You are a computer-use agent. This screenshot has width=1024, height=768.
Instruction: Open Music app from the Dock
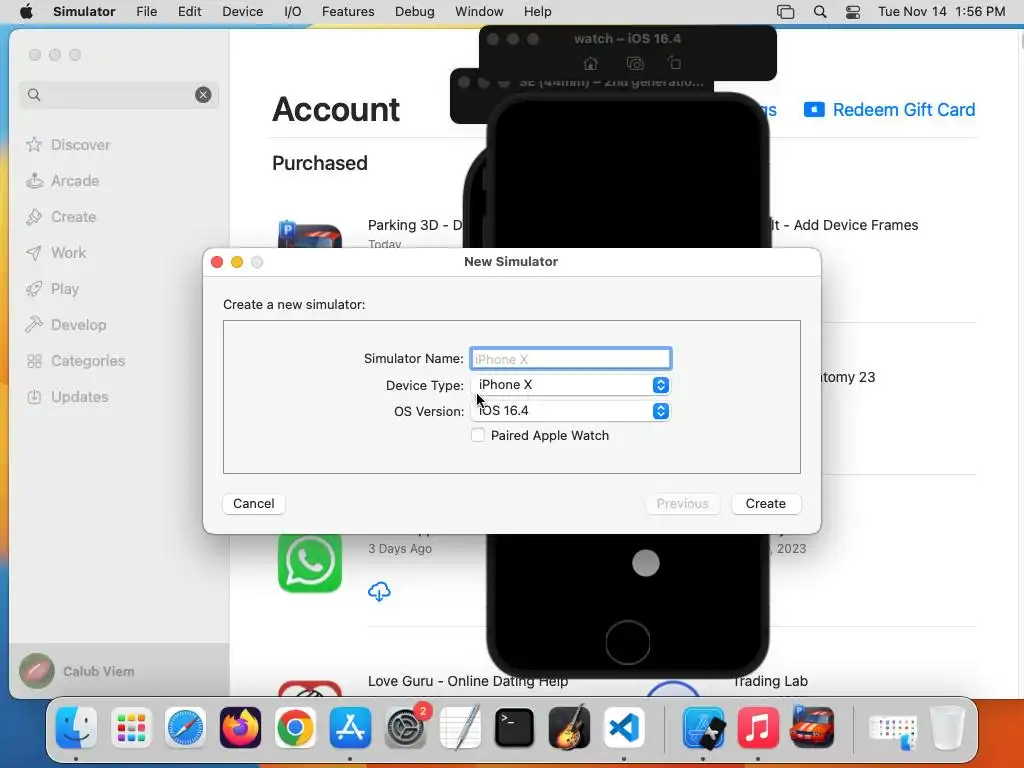click(x=758, y=728)
